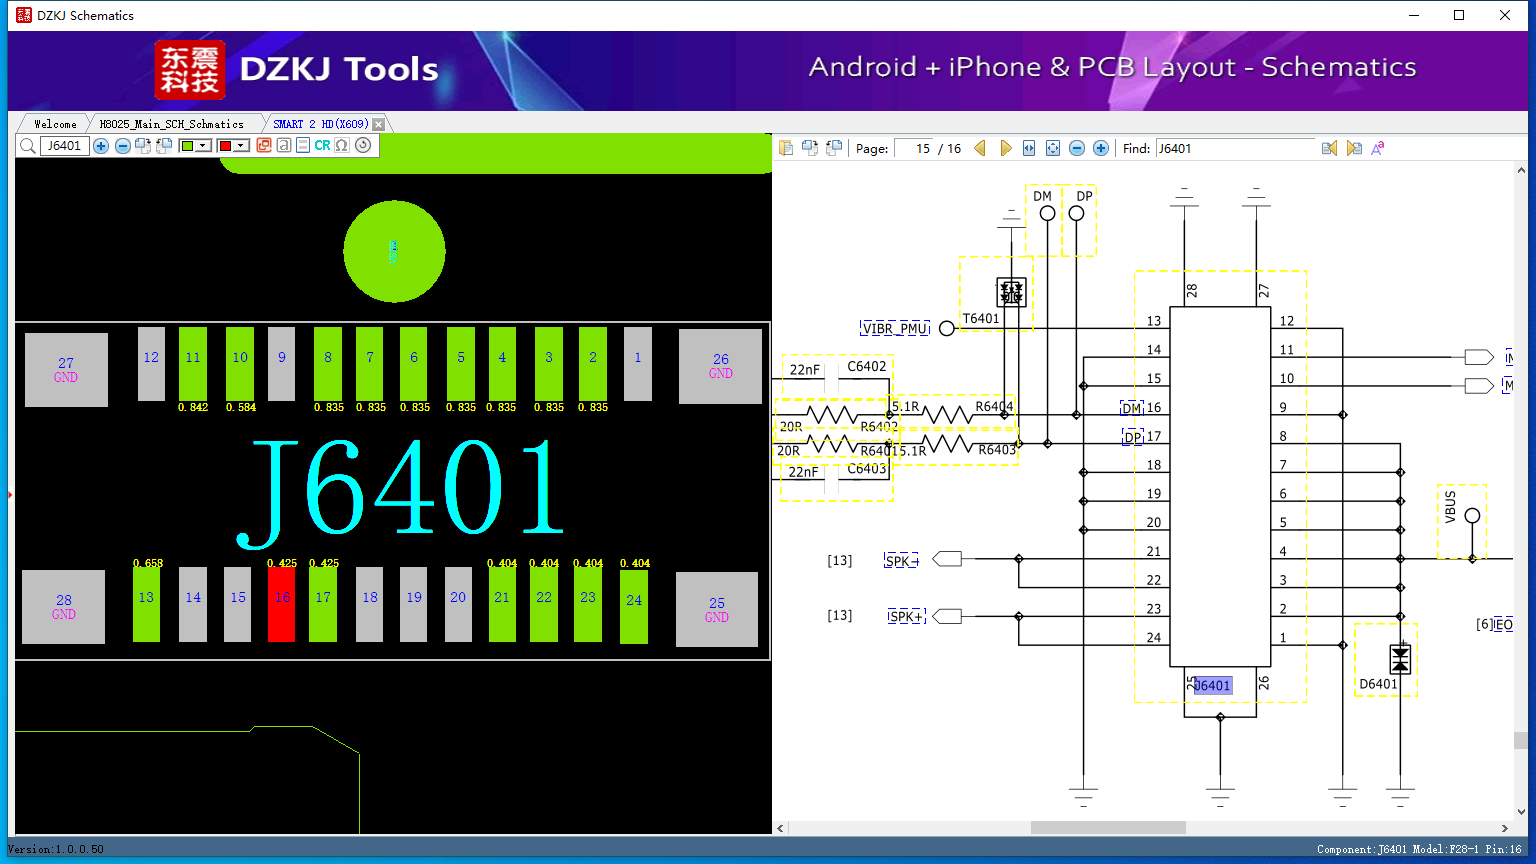Zoom in the schematic view
This screenshot has width=1536, height=864.
point(1101,148)
